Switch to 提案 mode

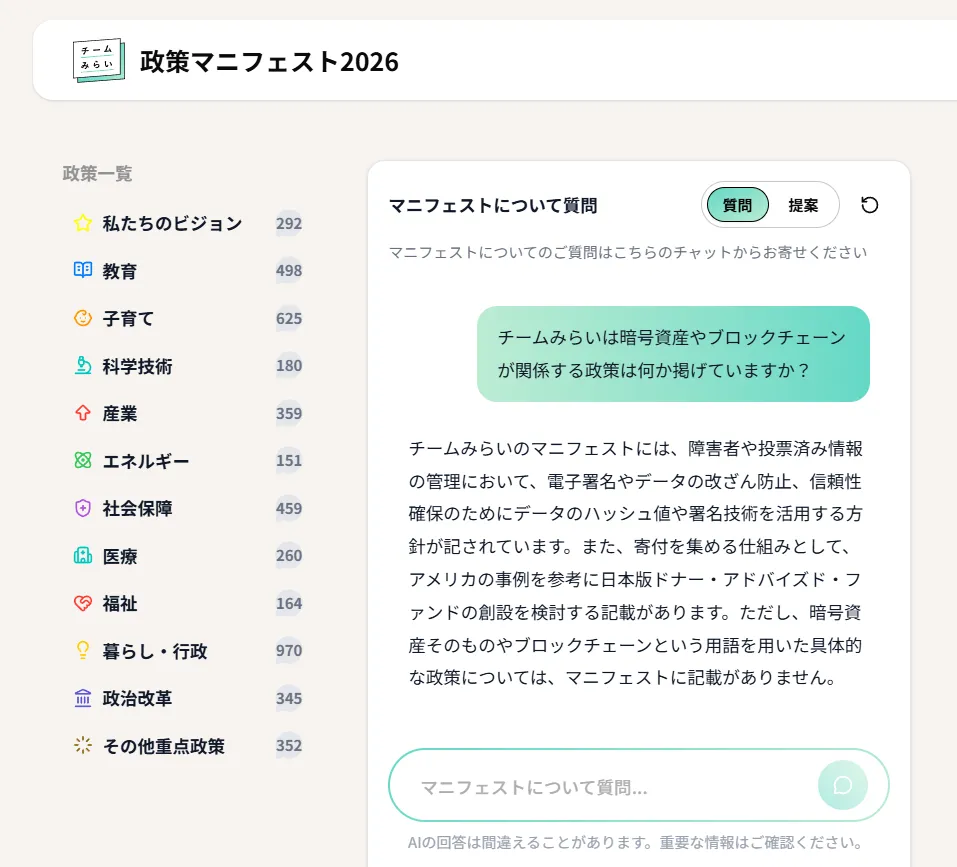803,205
